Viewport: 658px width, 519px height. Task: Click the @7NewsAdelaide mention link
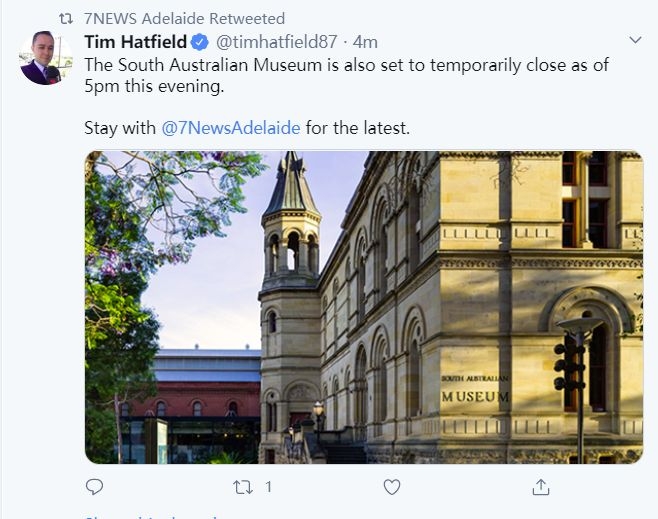click(231, 128)
